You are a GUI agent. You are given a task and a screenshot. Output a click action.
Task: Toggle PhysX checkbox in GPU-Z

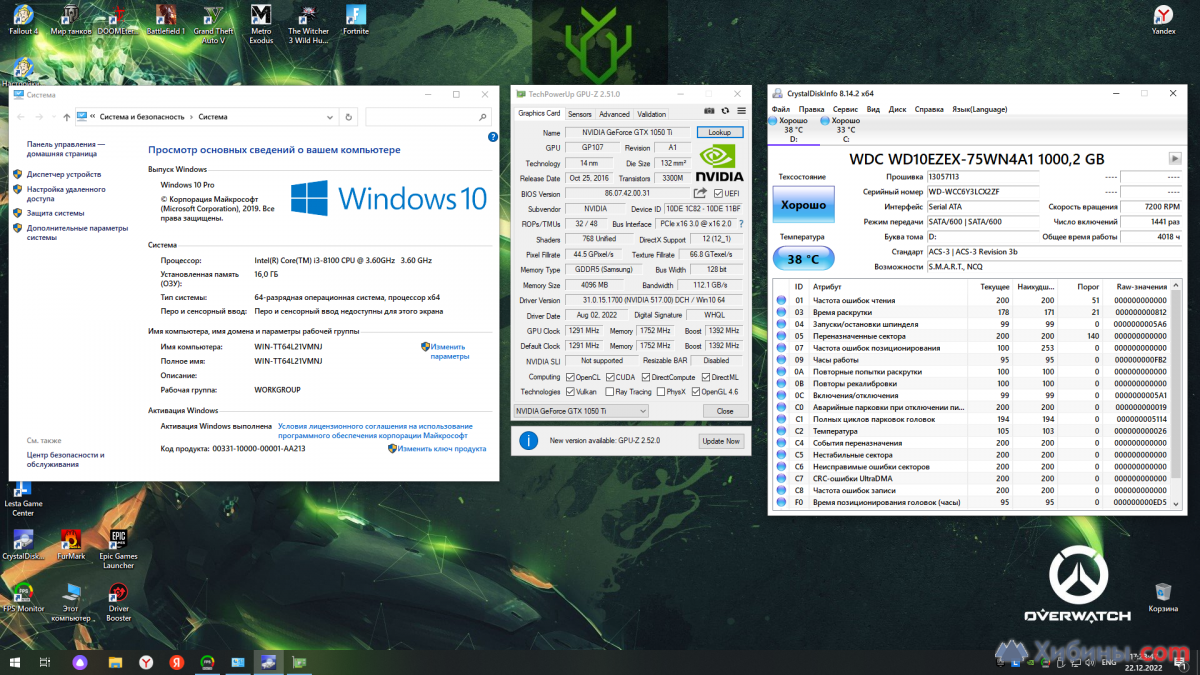pyautogui.click(x=661, y=392)
